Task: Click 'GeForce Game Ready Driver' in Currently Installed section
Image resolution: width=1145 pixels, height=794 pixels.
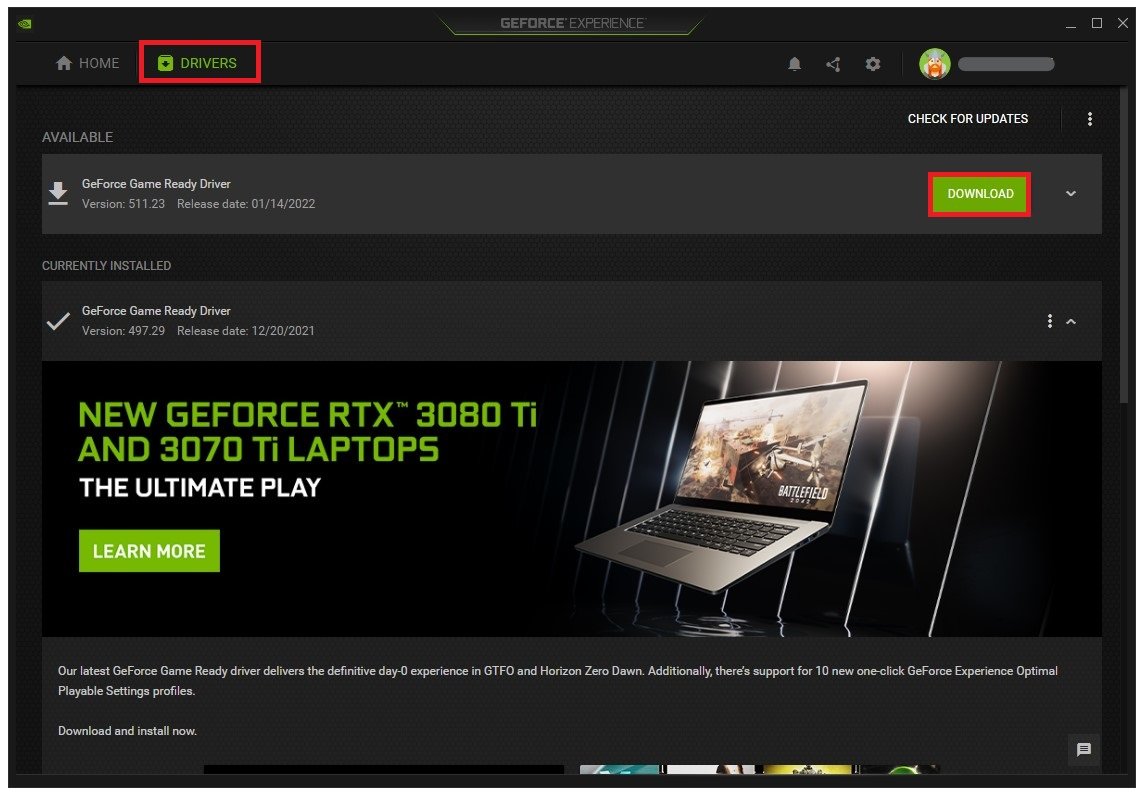Action: click(156, 311)
